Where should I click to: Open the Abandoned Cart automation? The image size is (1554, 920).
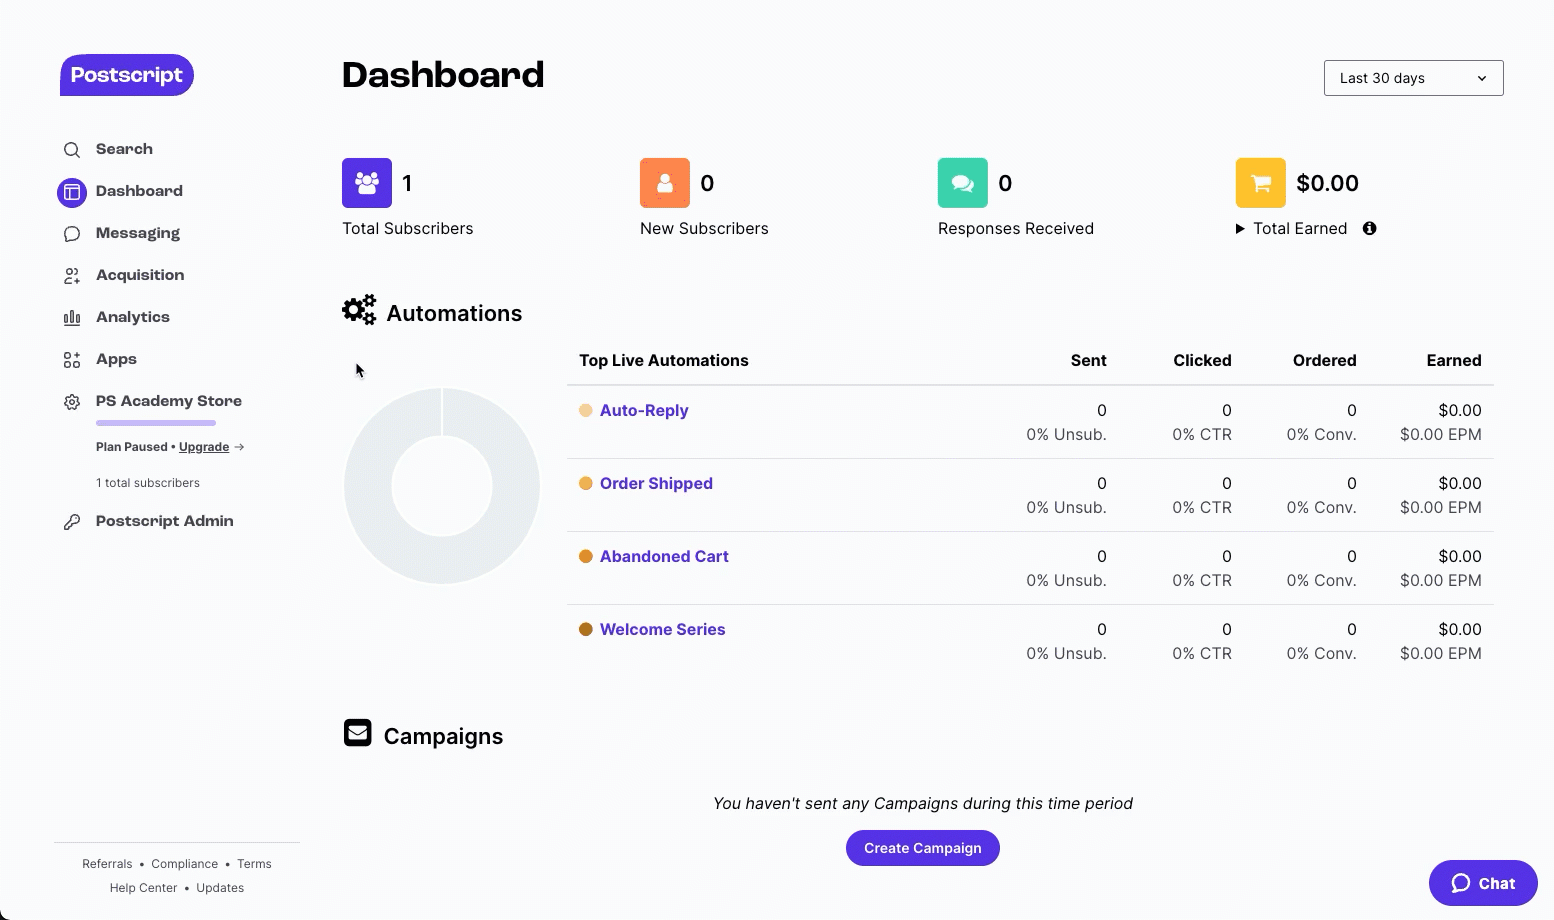tap(664, 556)
